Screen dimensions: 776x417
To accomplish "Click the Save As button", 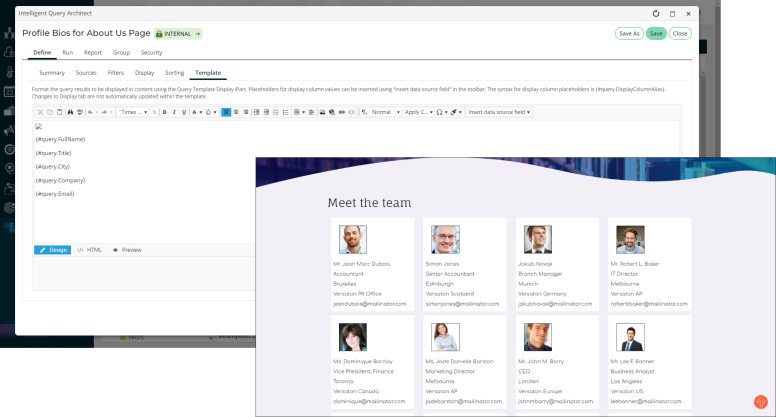I will (x=629, y=33).
